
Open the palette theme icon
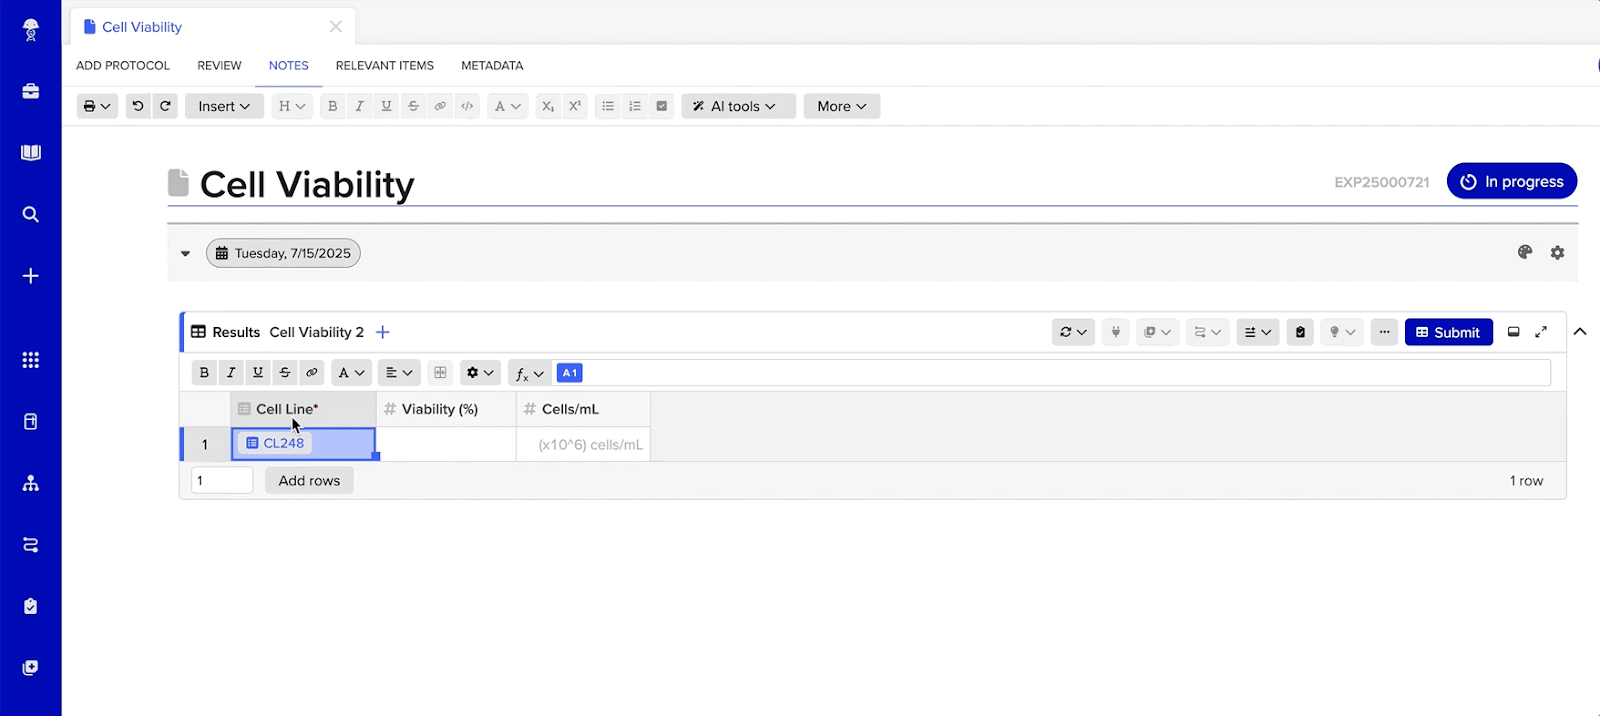[x=1525, y=253]
